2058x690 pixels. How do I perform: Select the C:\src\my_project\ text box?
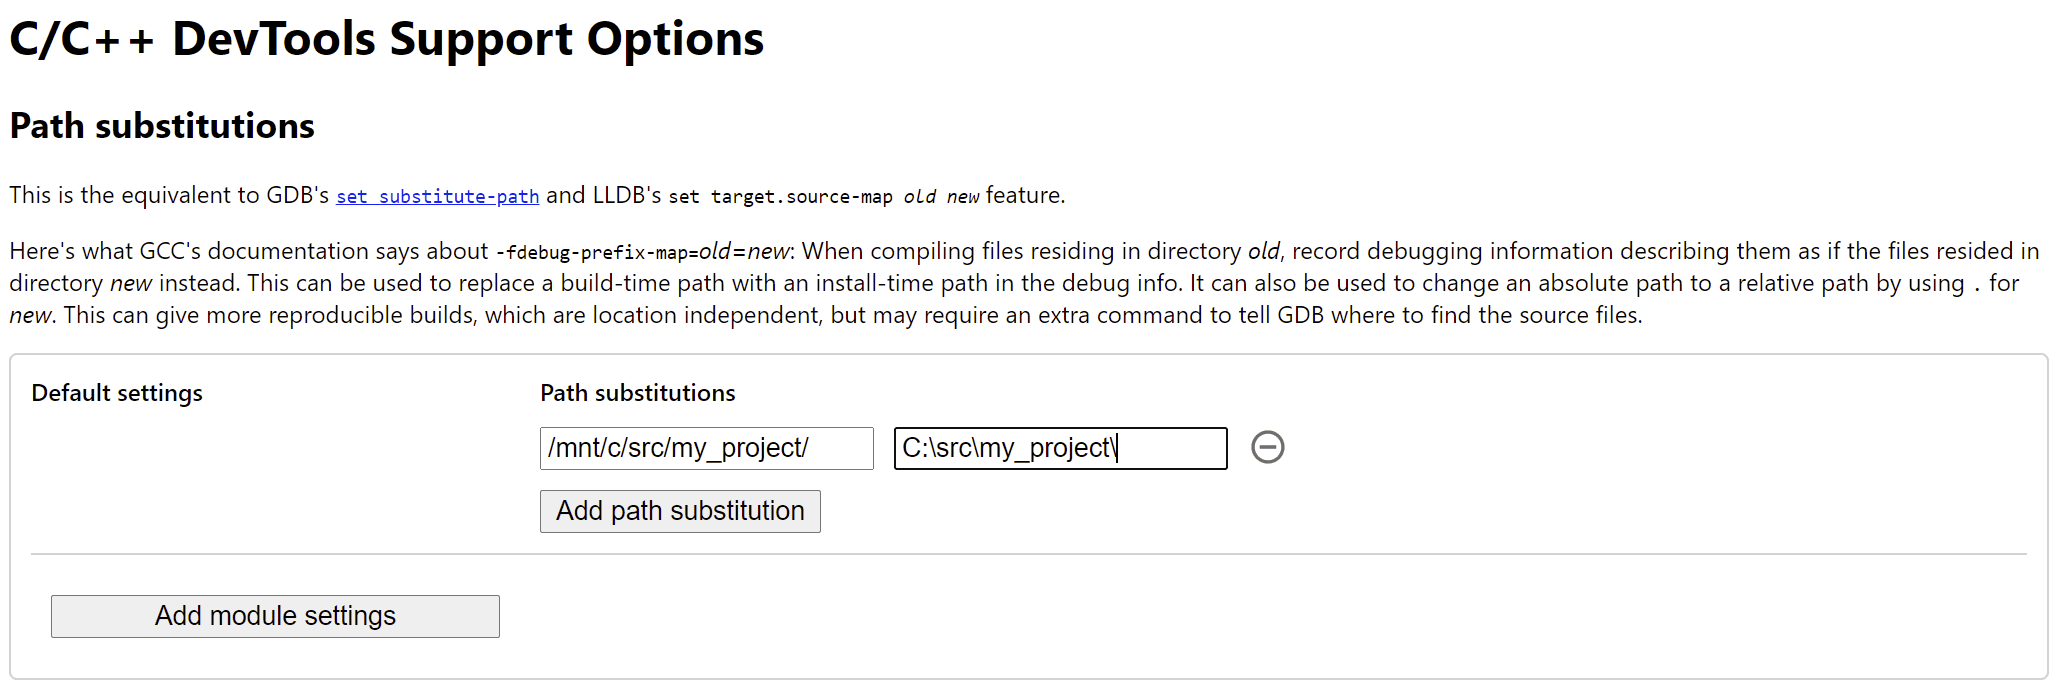click(1060, 448)
